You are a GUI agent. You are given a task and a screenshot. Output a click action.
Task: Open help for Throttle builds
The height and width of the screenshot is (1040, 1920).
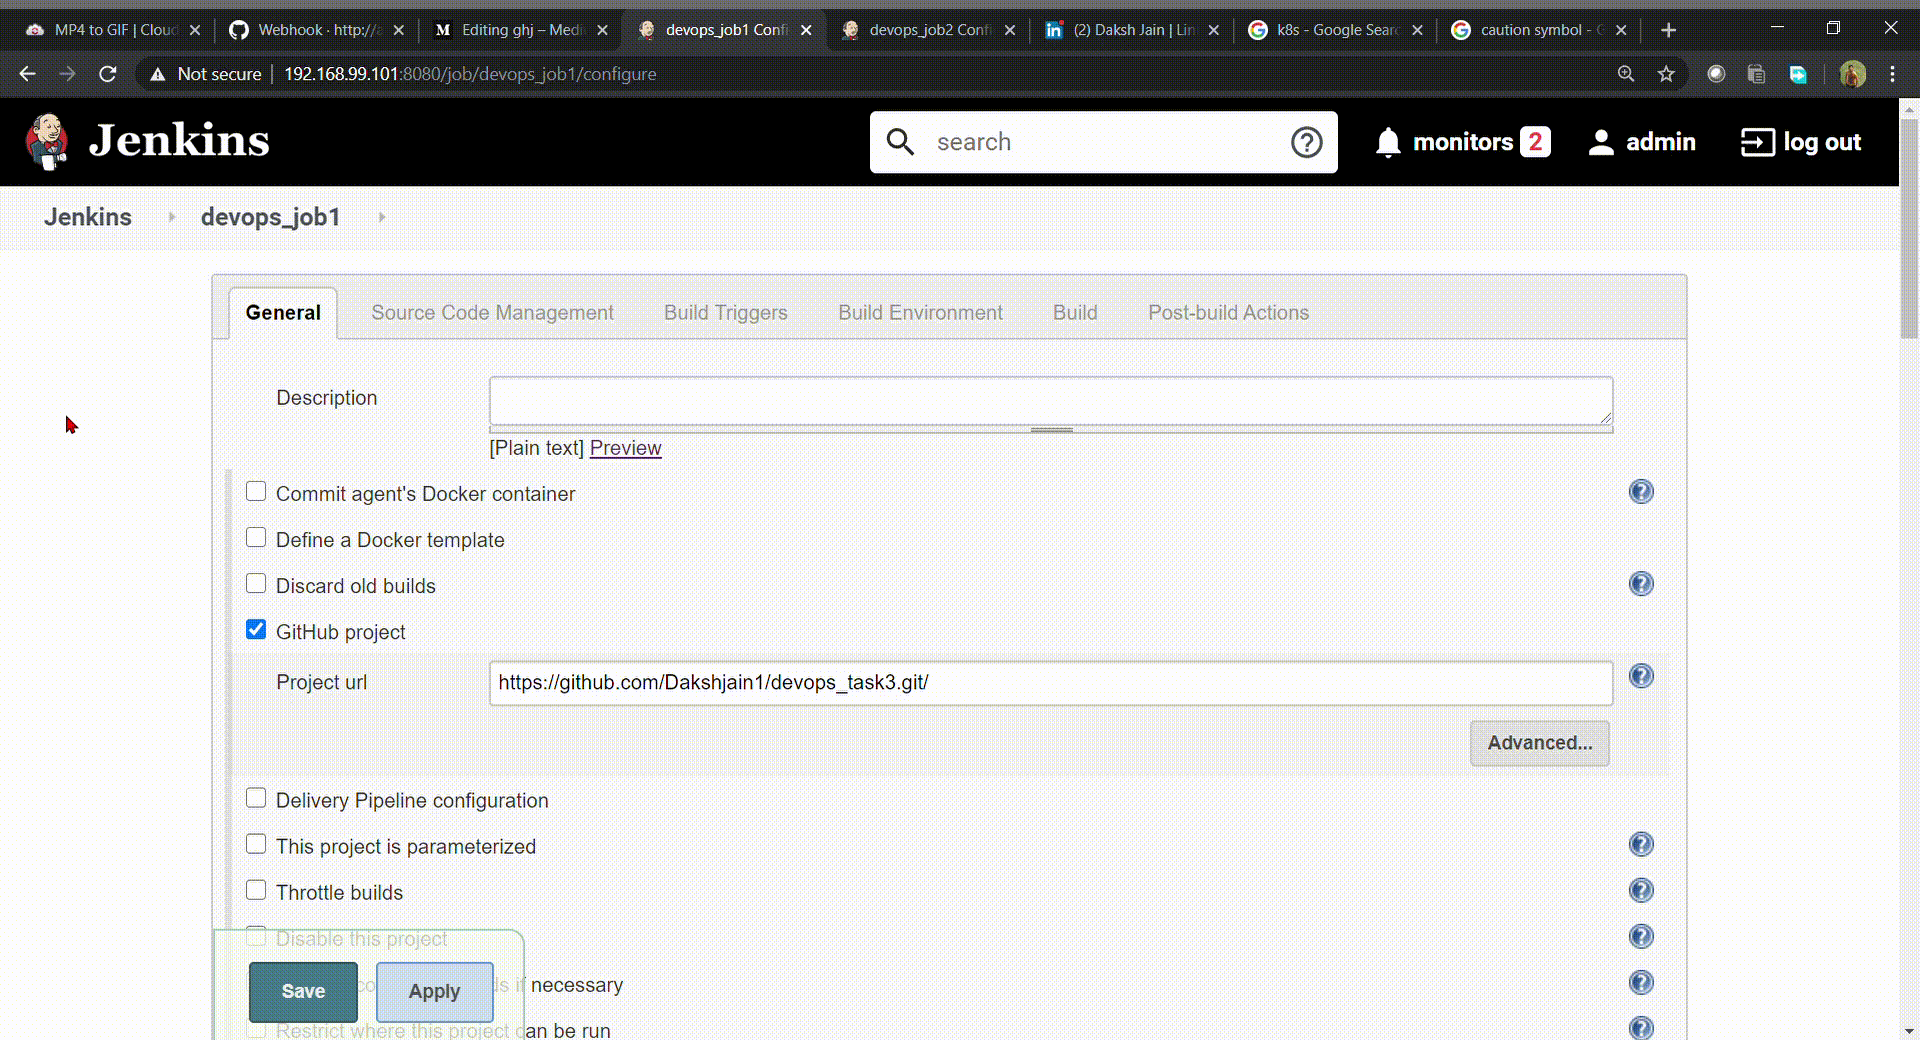[1641, 891]
